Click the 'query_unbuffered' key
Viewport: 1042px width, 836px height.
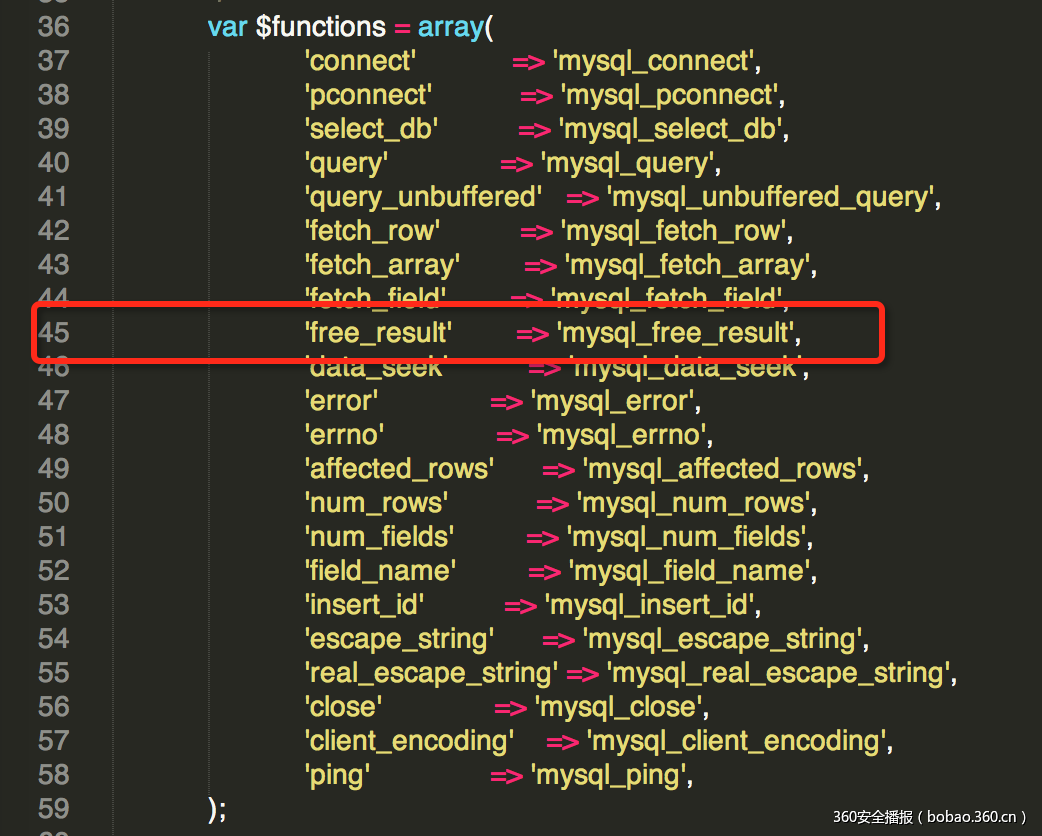423,197
